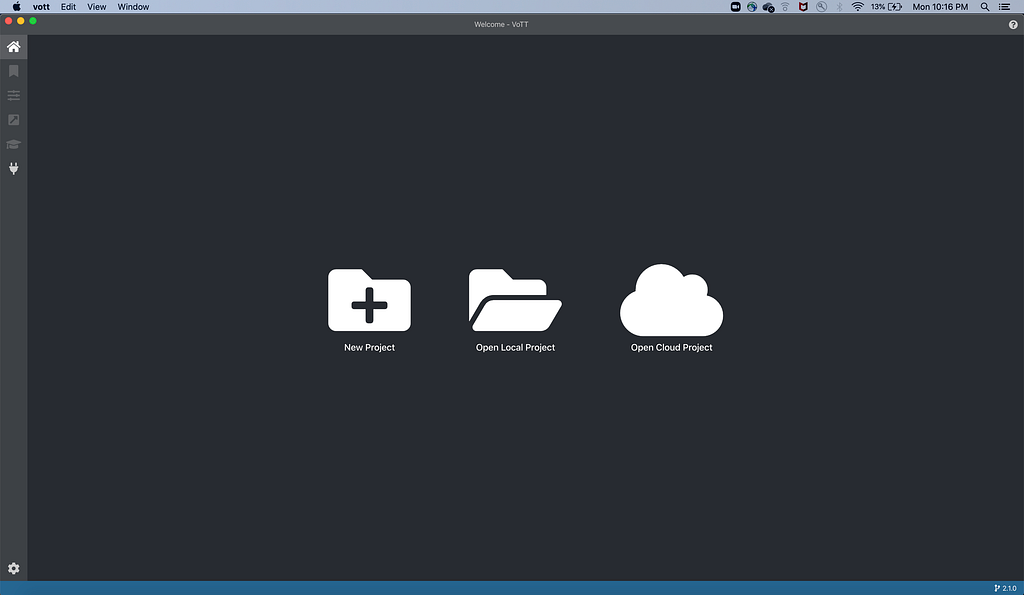Click the Zoom camera menu bar icon

[x=735, y=7]
